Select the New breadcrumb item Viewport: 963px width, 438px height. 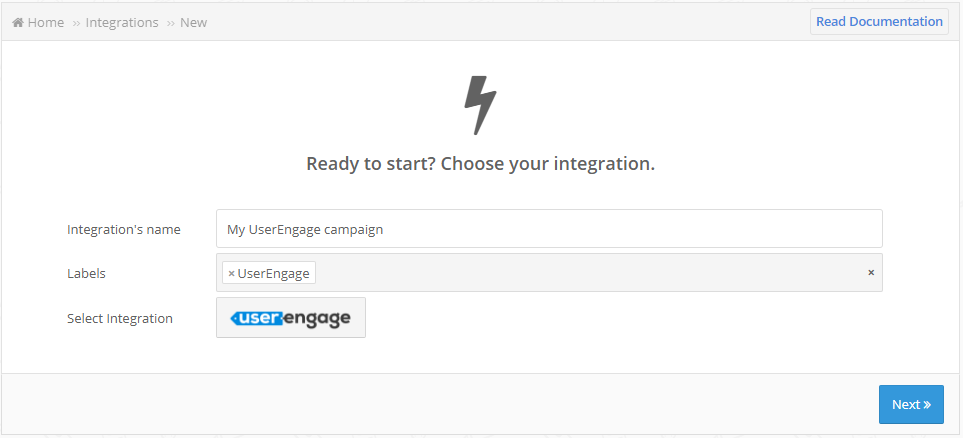193,23
